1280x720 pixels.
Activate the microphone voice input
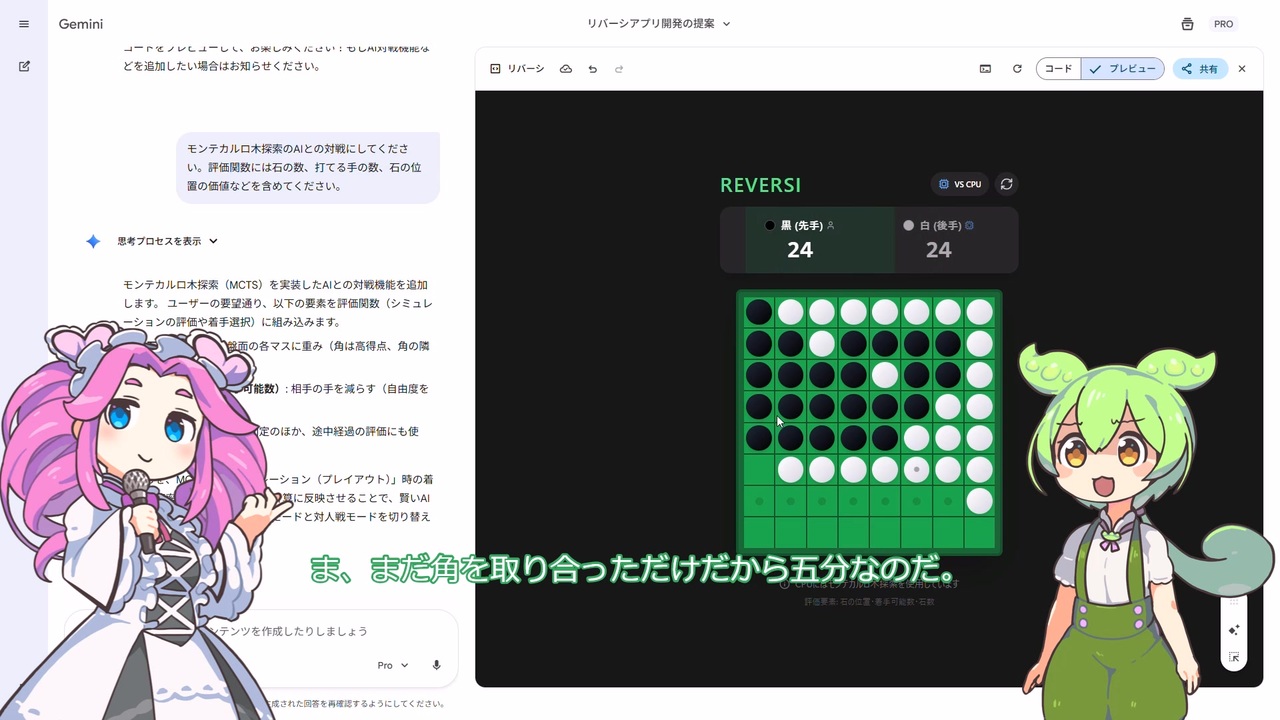click(x=437, y=665)
